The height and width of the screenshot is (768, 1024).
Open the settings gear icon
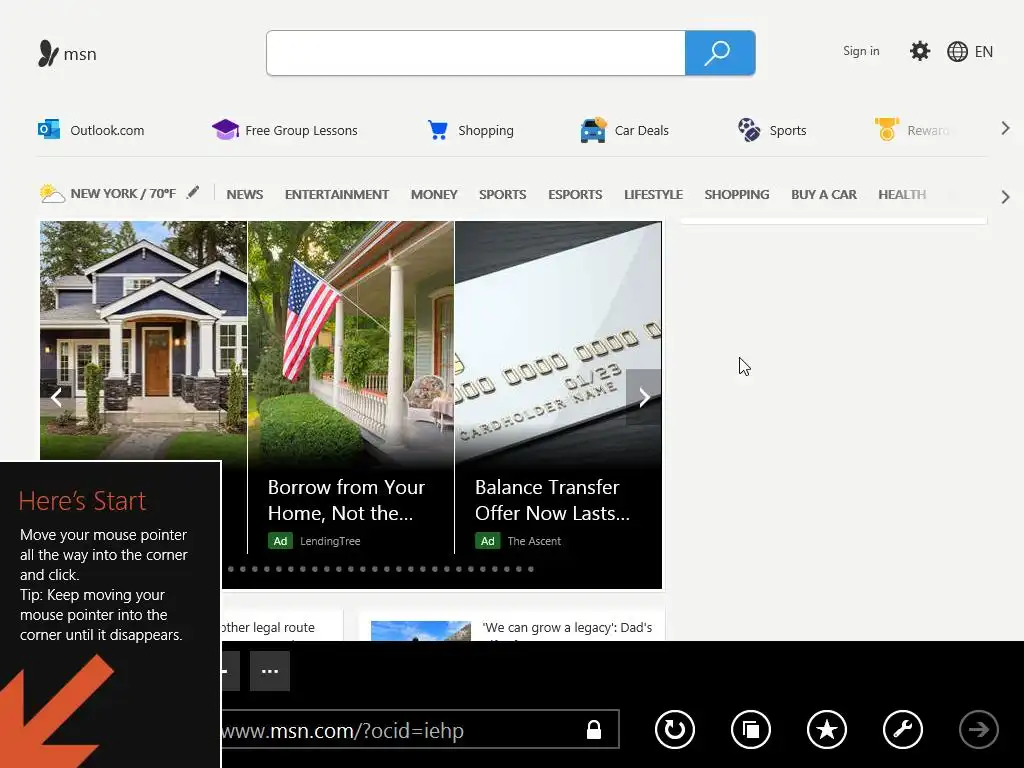click(920, 51)
